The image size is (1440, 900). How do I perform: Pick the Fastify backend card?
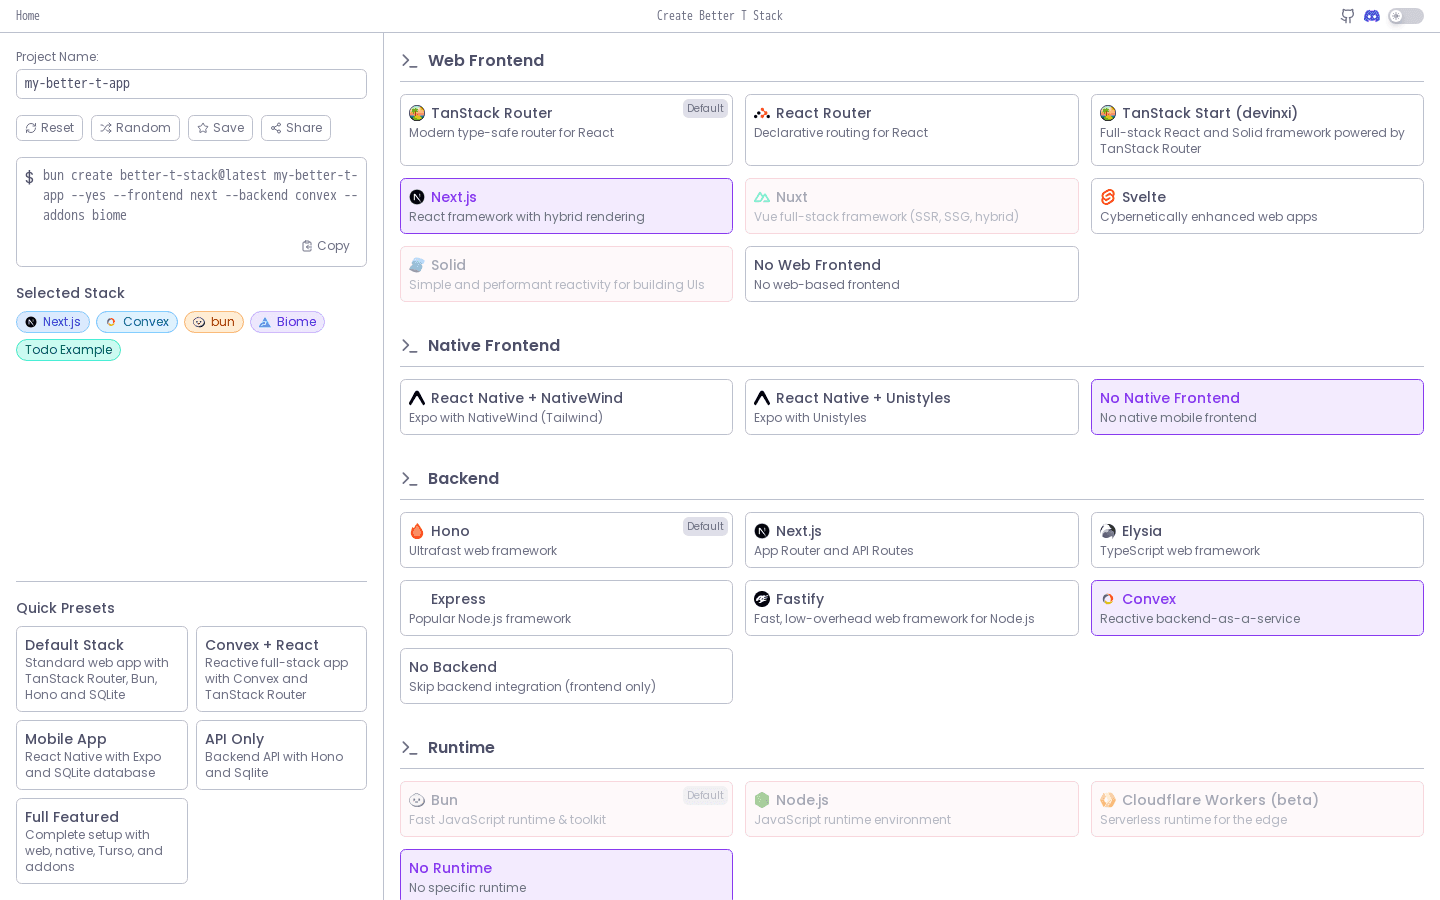pyautogui.click(x=911, y=608)
